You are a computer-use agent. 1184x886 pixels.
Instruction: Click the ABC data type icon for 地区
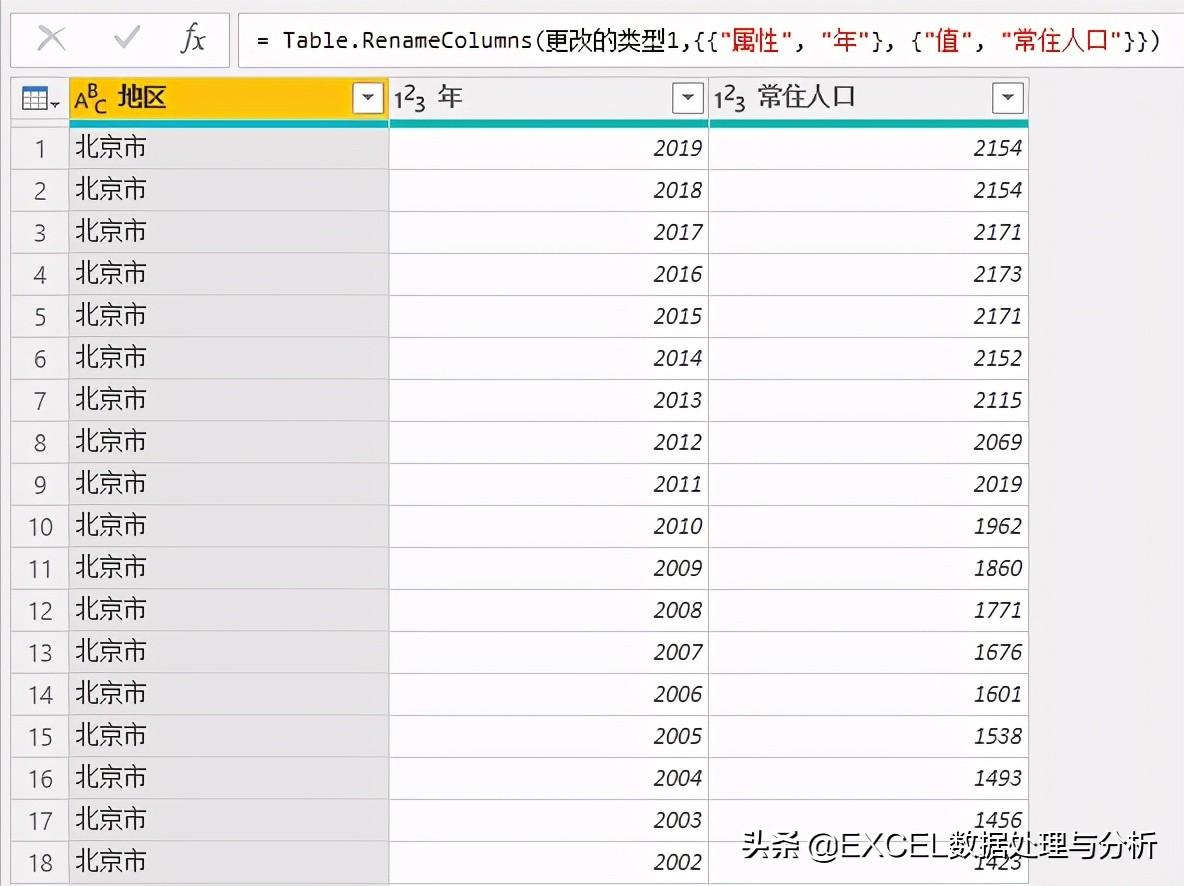pos(91,98)
